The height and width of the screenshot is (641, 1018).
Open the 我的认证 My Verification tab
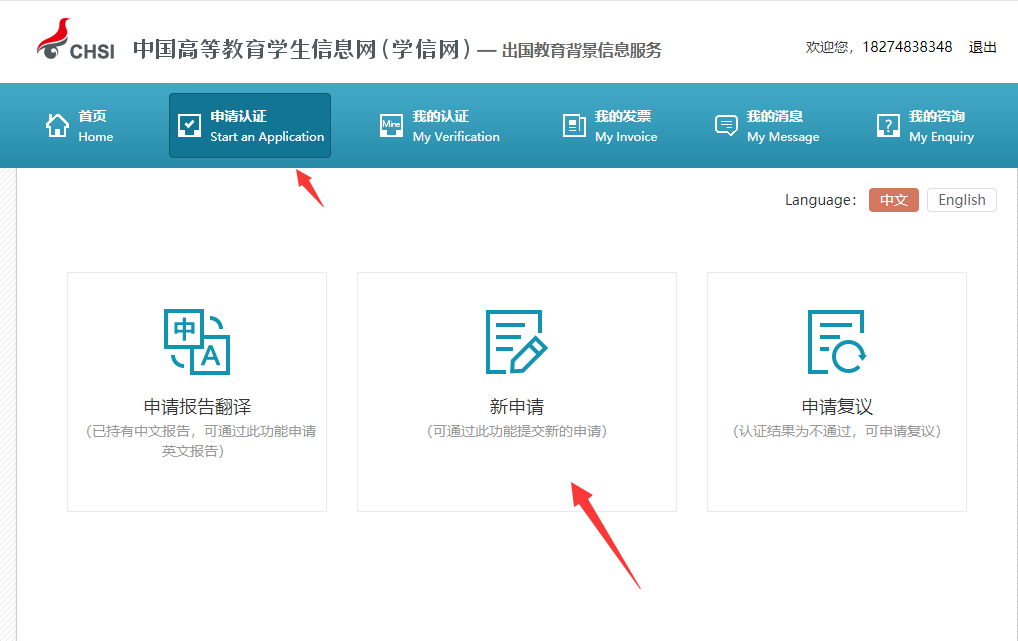click(x=455, y=126)
